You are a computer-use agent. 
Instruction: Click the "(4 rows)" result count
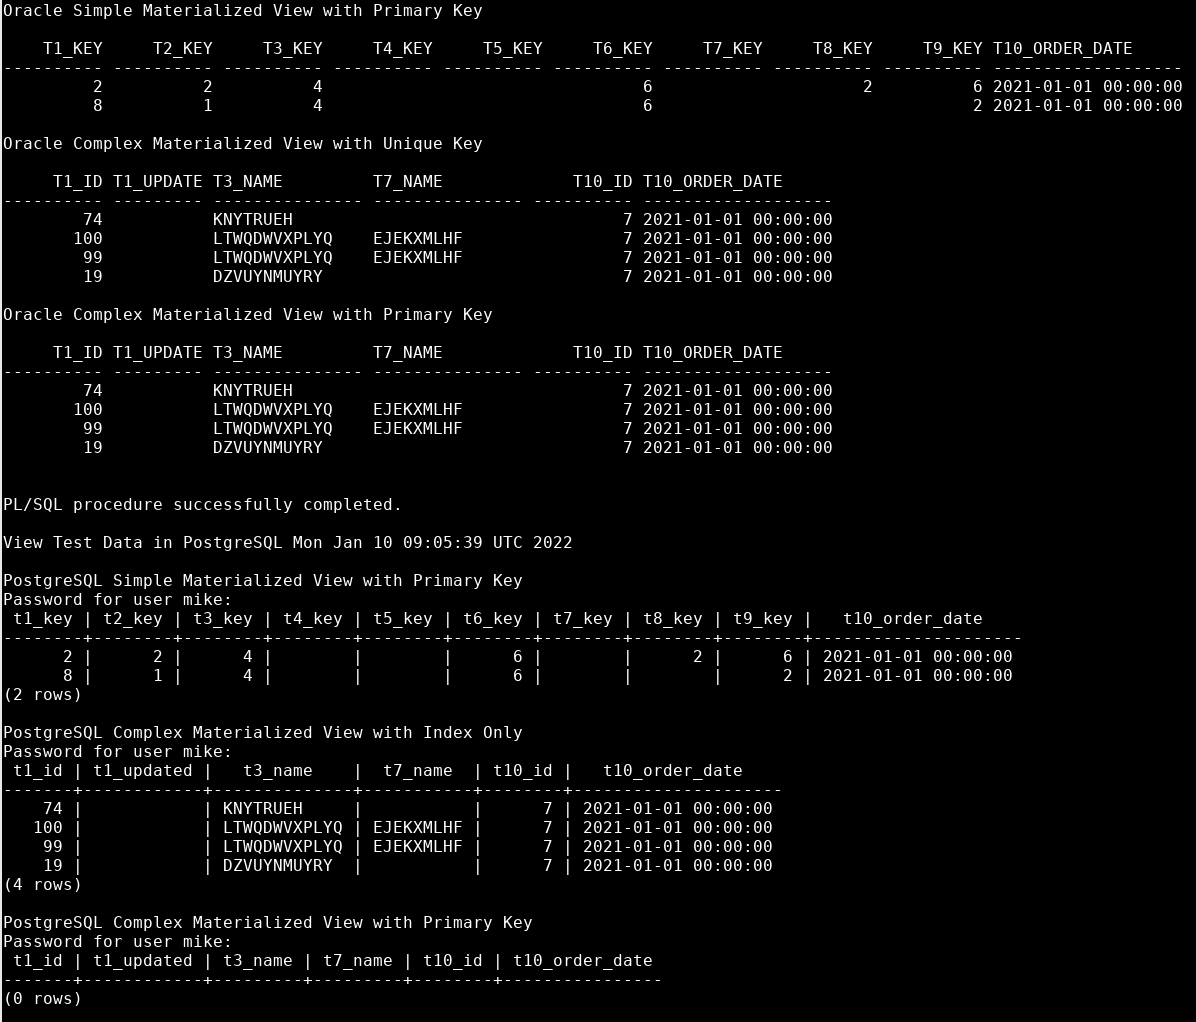(x=43, y=885)
